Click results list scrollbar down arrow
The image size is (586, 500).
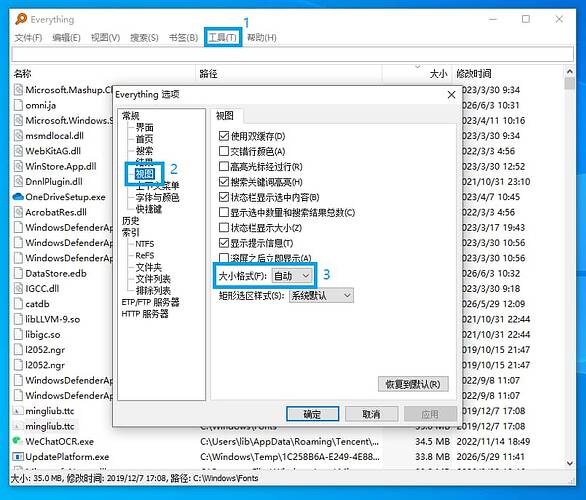point(569,463)
